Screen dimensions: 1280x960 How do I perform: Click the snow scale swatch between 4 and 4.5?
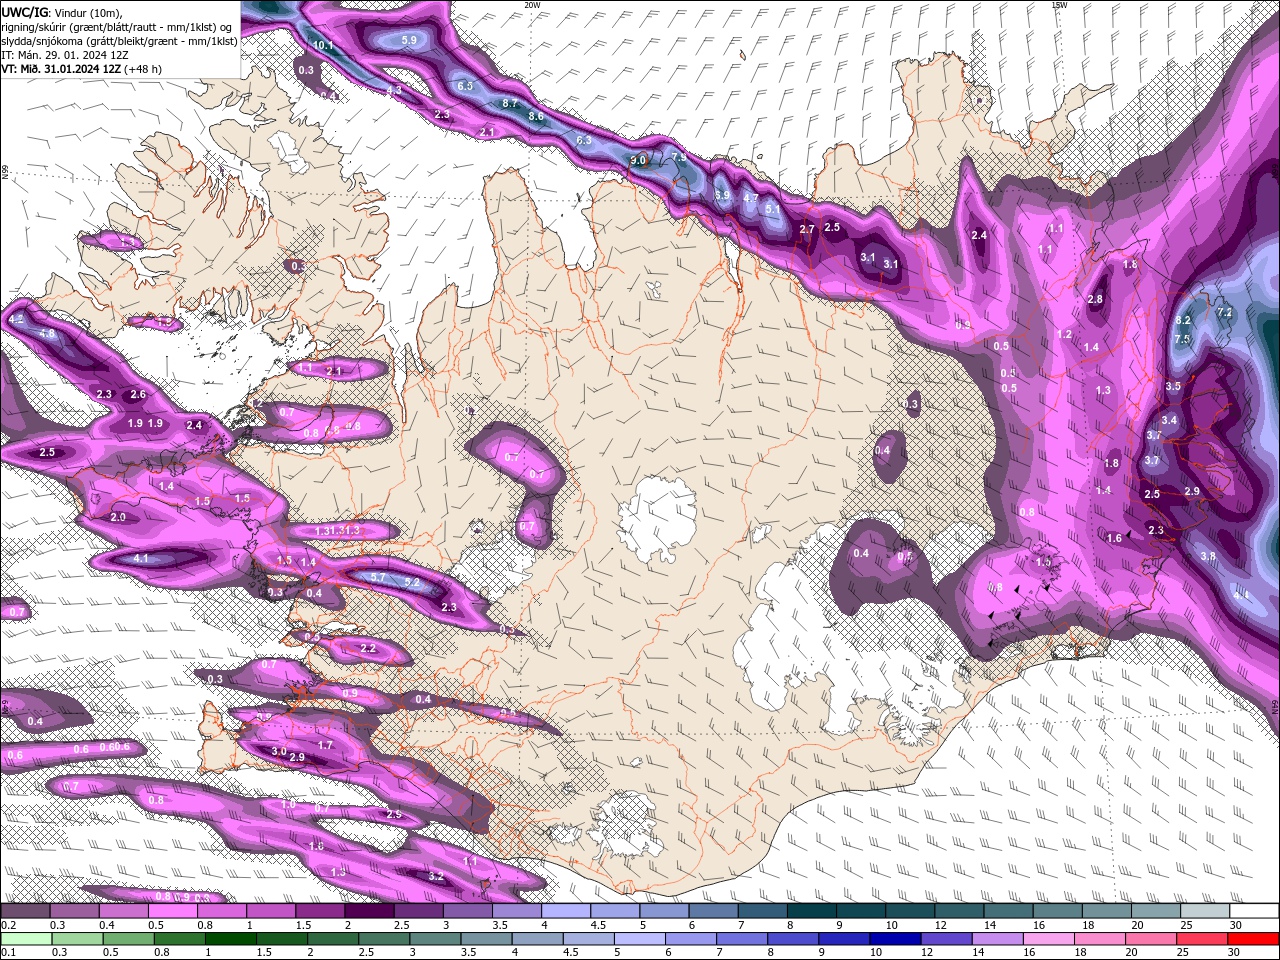click(564, 911)
